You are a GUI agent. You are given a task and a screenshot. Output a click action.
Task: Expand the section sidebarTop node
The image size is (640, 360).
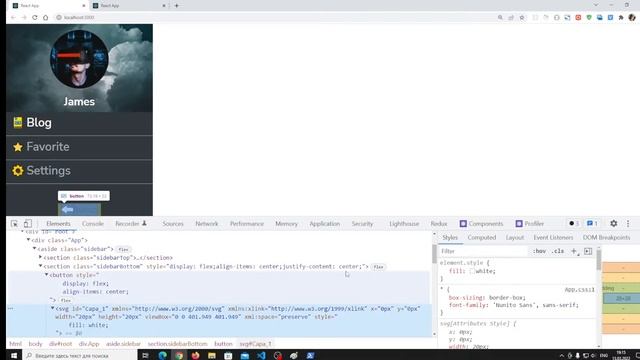click(40, 258)
